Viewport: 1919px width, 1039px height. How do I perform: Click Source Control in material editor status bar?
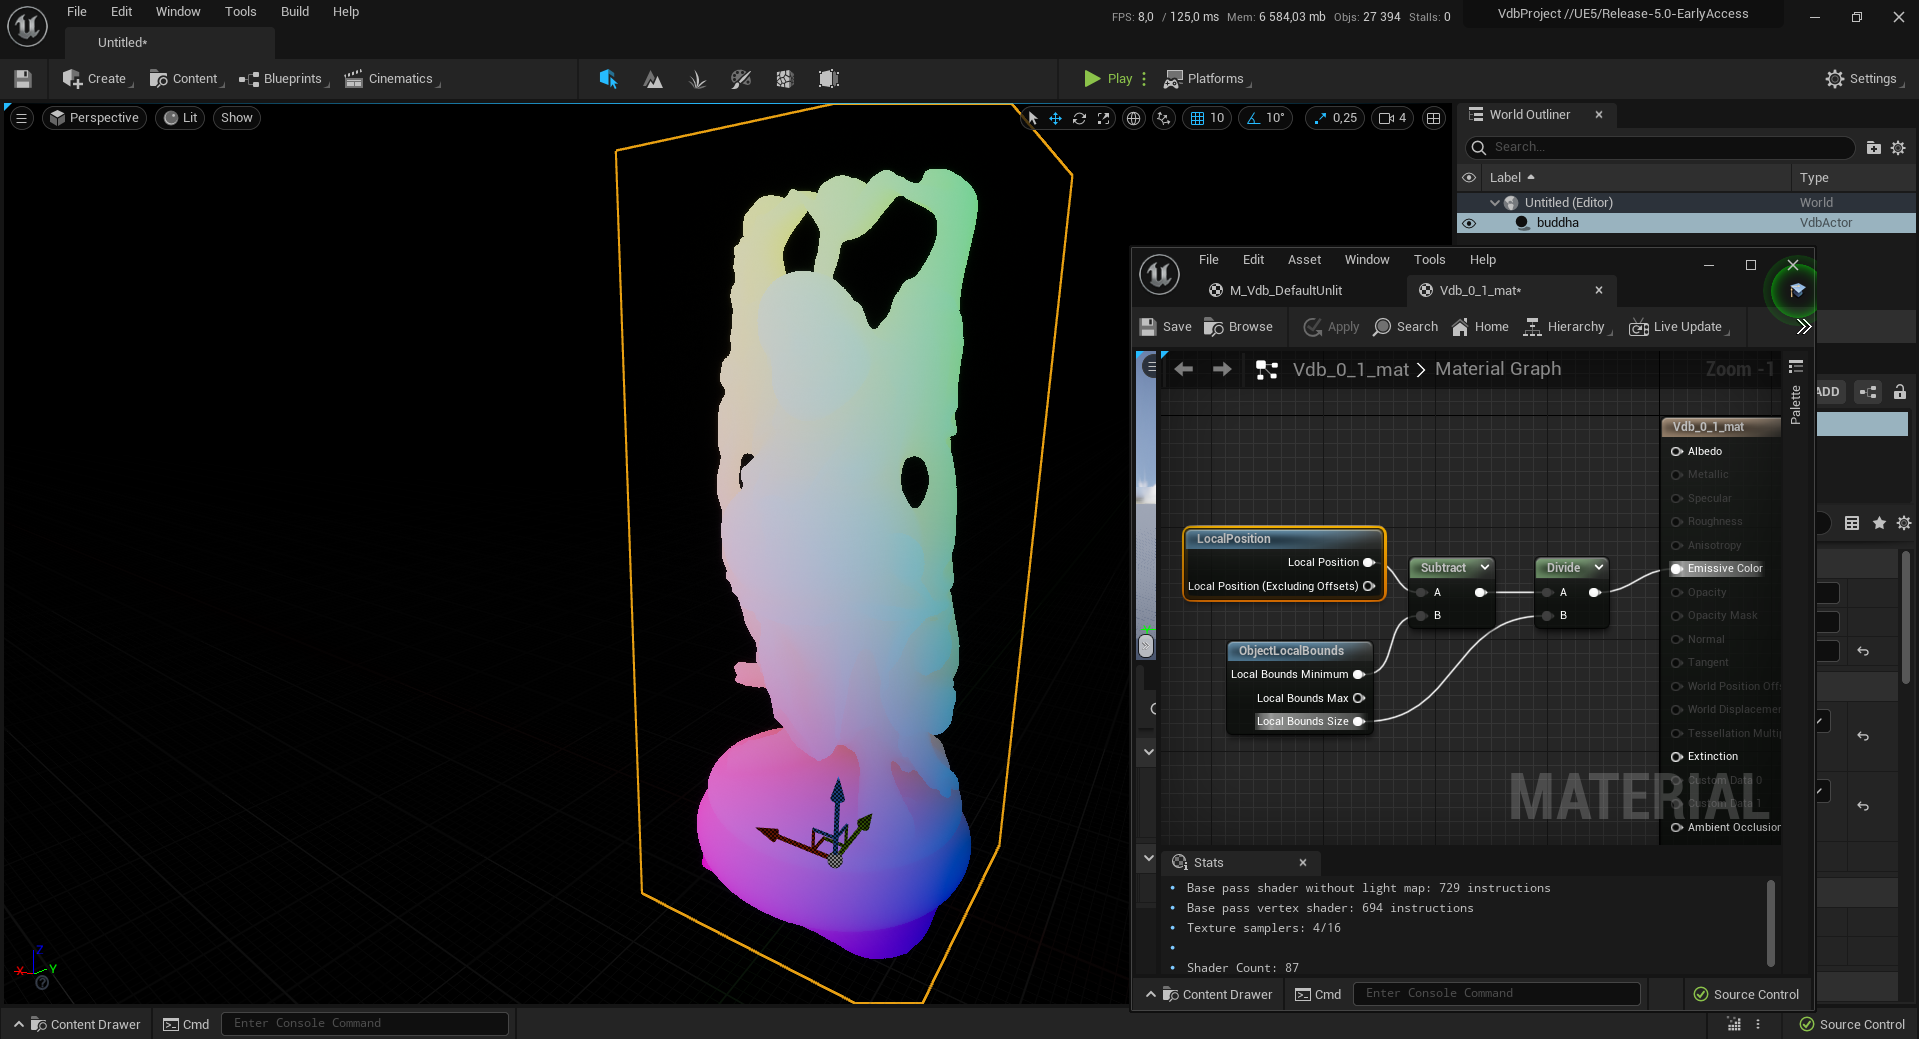tap(1746, 994)
